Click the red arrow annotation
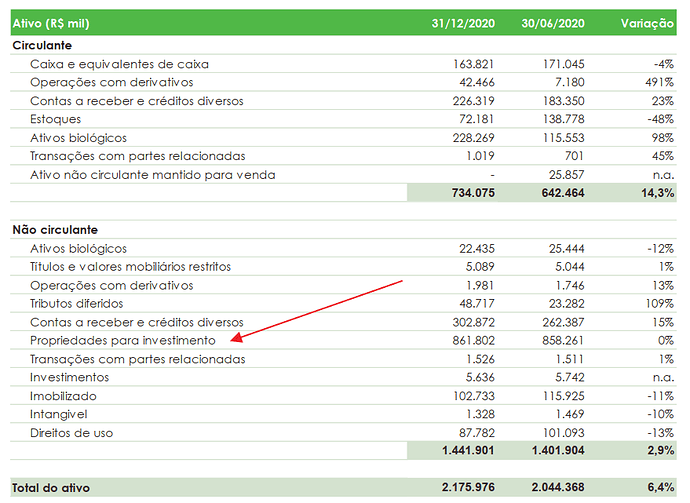This screenshot has width=690, height=503. 316,311
